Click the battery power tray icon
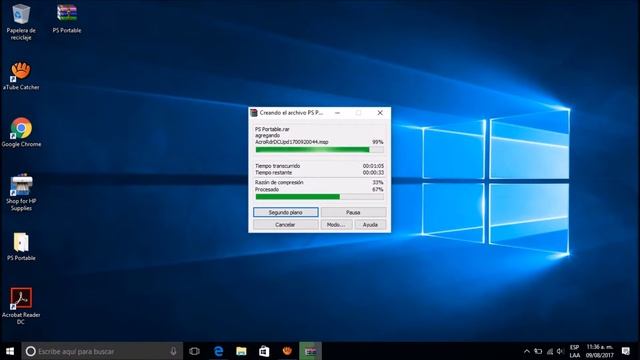This screenshot has width=640, height=360. 538,351
